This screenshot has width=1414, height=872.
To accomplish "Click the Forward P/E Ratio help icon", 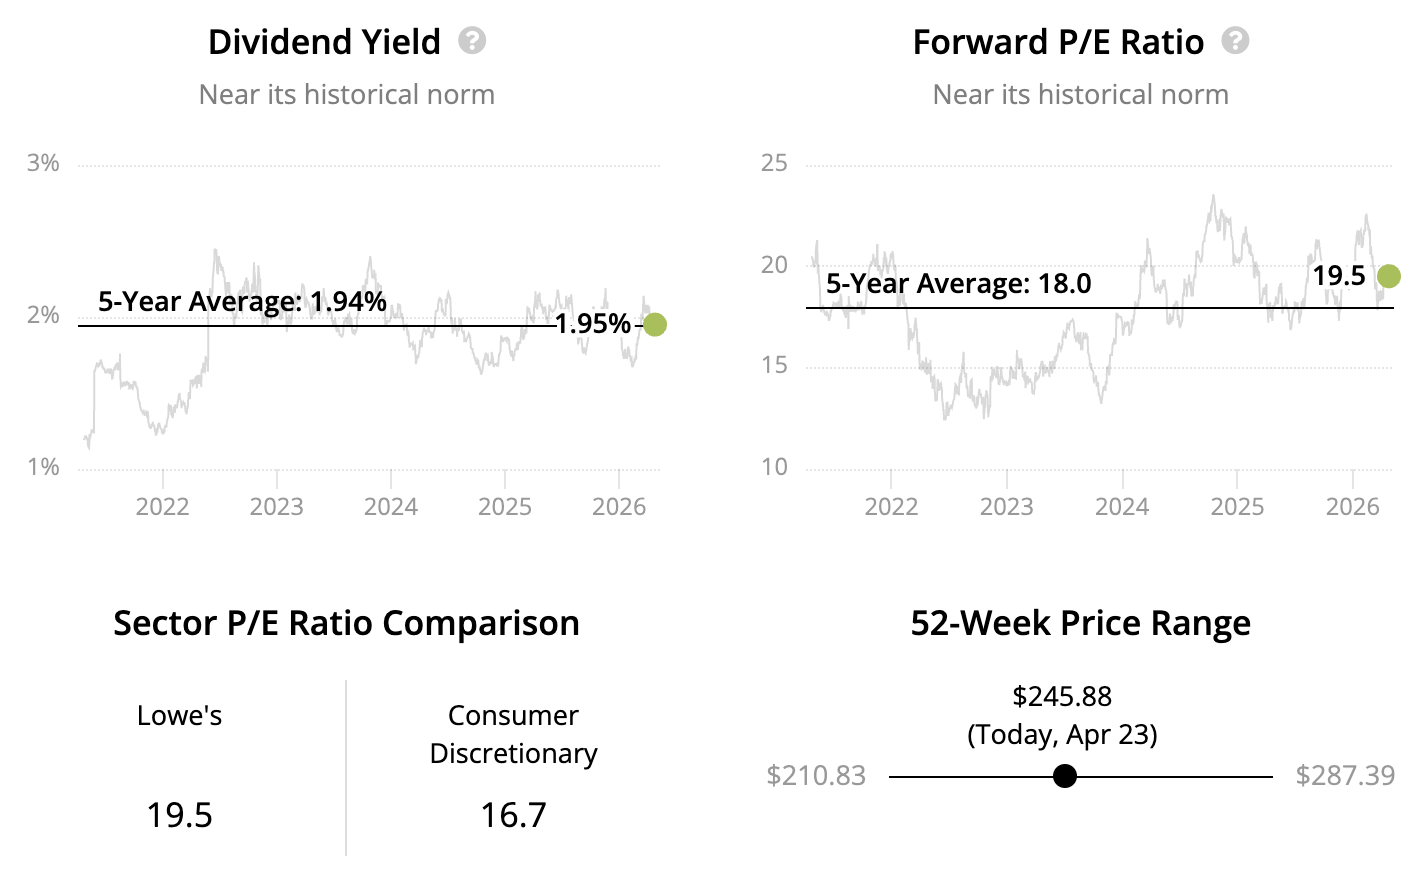I will coord(1236,41).
